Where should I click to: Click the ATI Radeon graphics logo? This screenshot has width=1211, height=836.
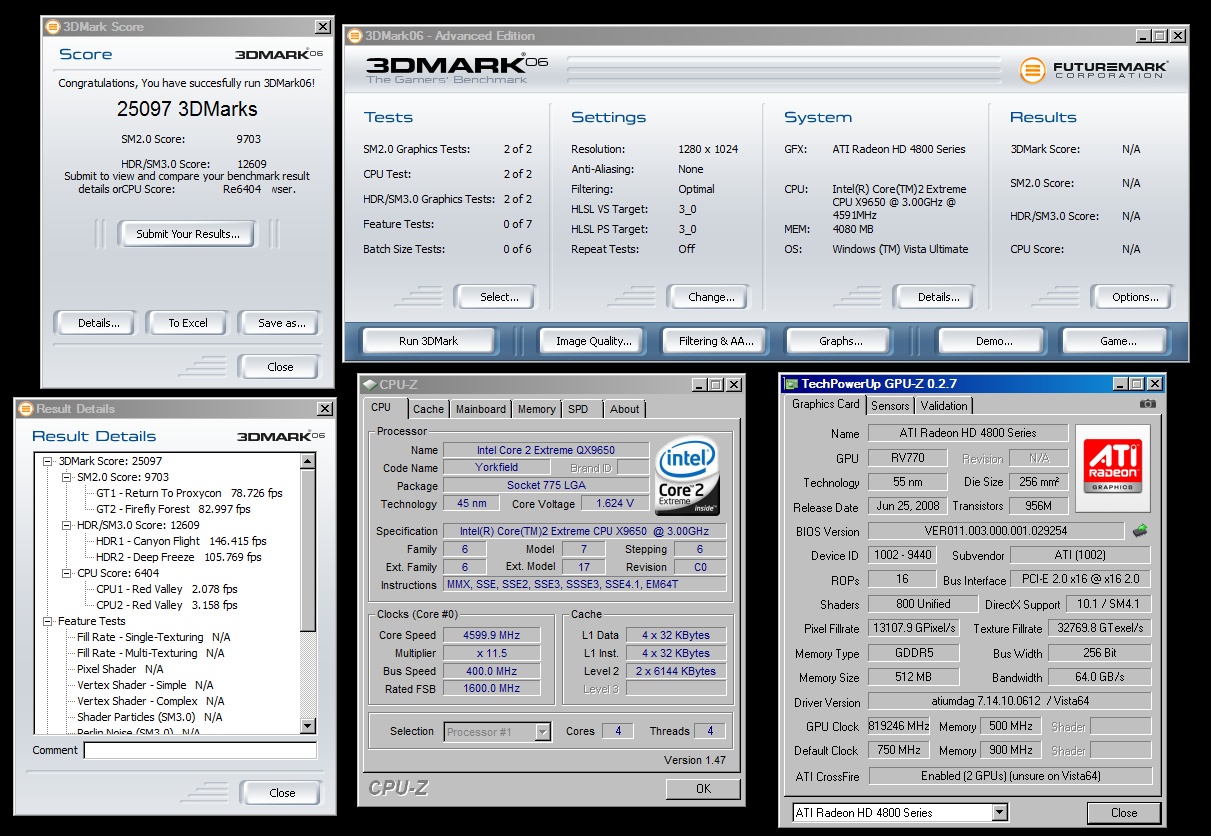tap(1112, 467)
